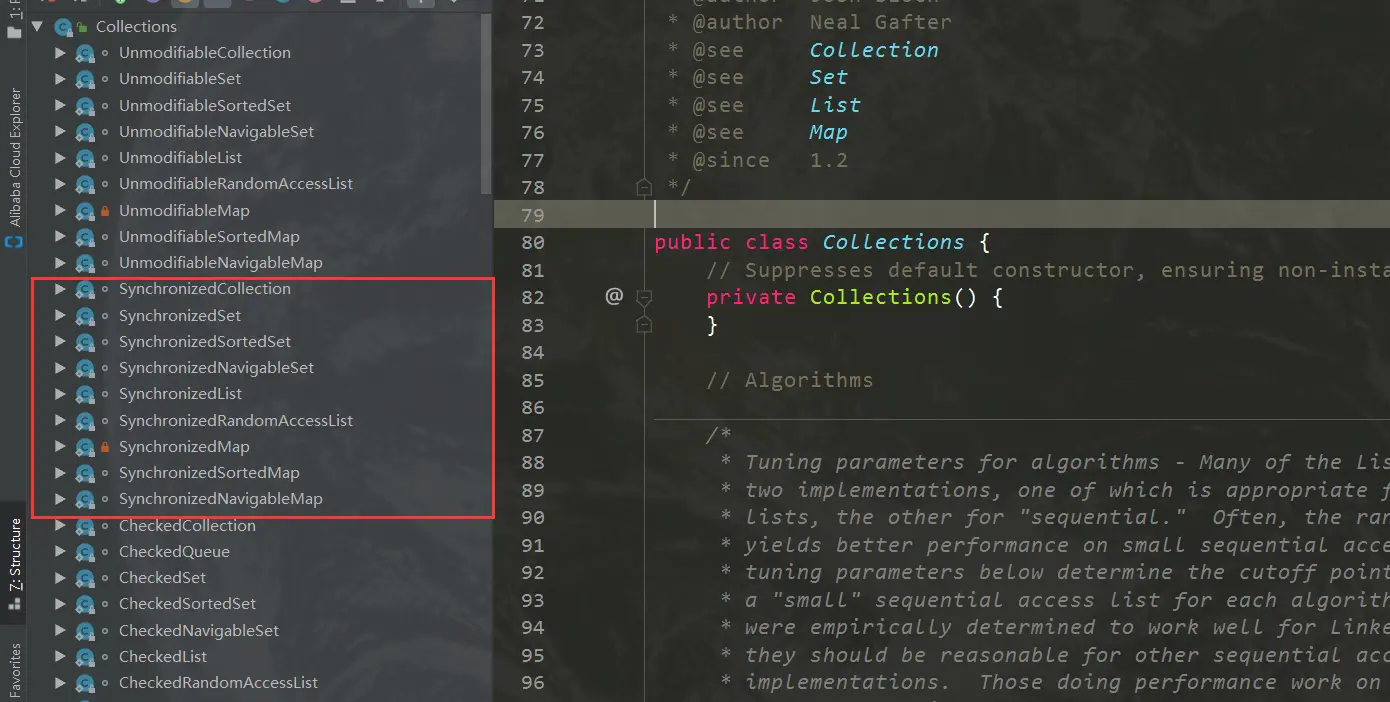Click the red lock icon beside SynchronizedMap
Viewport: 1390px width, 702px height.
pyautogui.click(x=105, y=447)
